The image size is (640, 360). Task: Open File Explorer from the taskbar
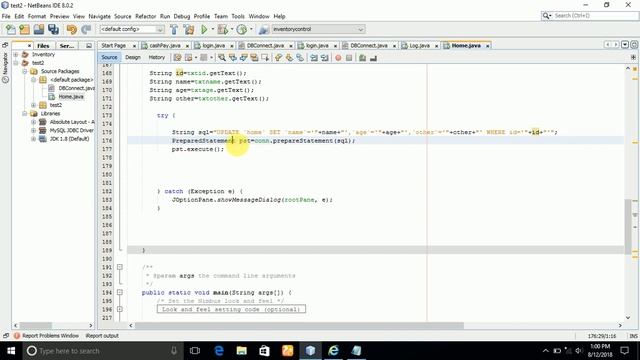pyautogui.click(x=242, y=351)
